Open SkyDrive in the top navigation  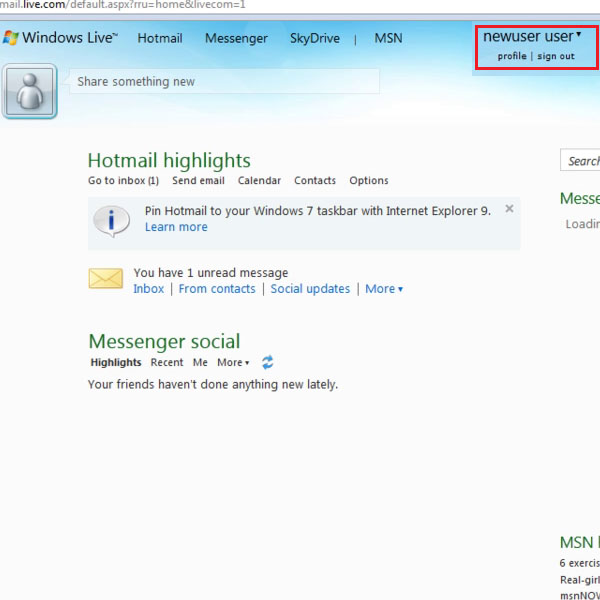pos(315,38)
